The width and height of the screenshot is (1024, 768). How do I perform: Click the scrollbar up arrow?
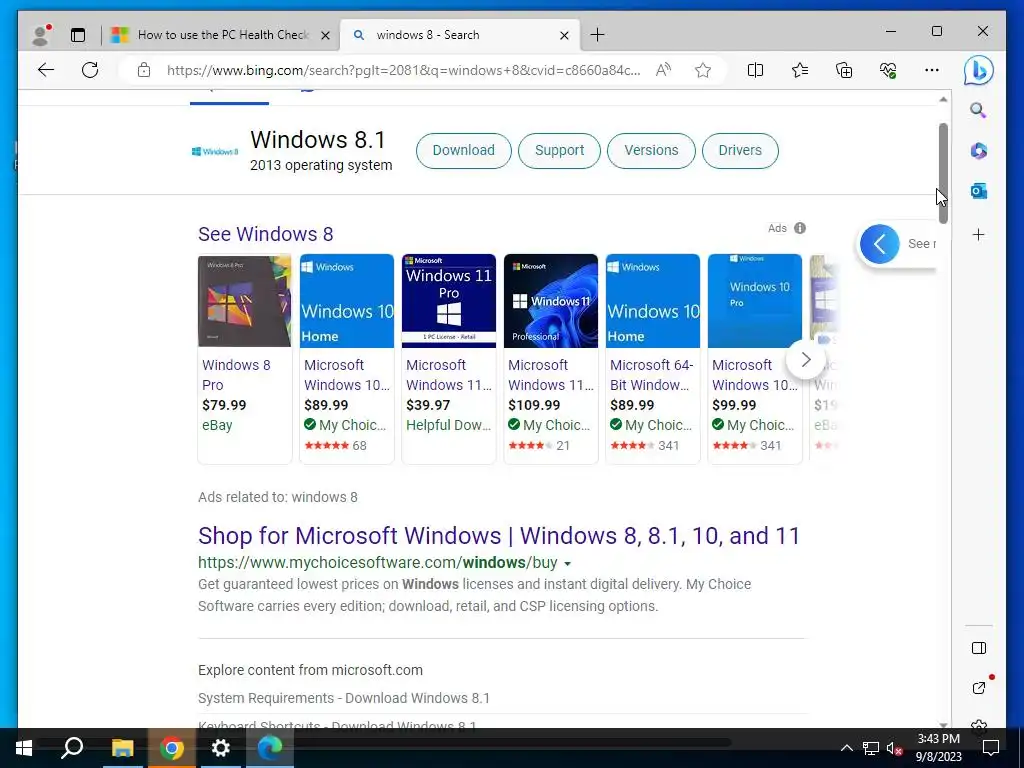[x=943, y=99]
